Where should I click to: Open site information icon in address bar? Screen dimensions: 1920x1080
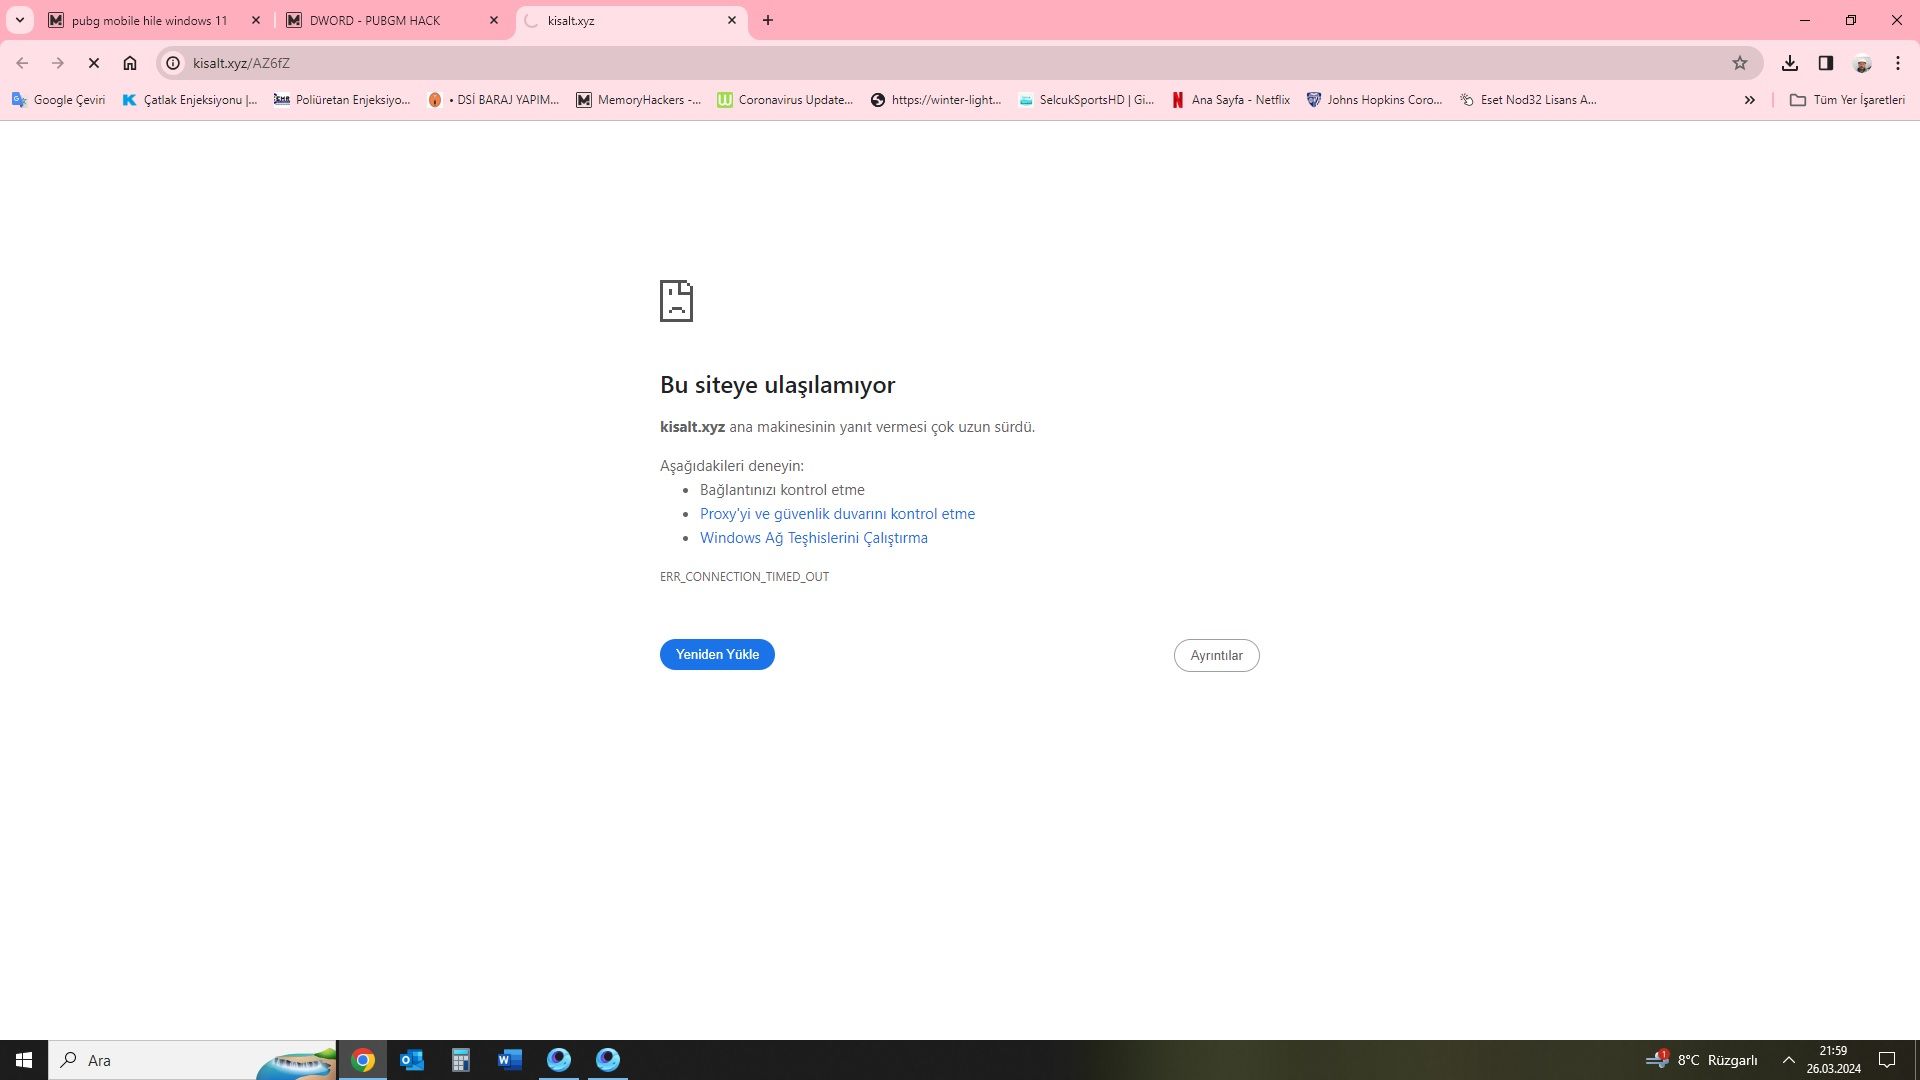tap(173, 63)
